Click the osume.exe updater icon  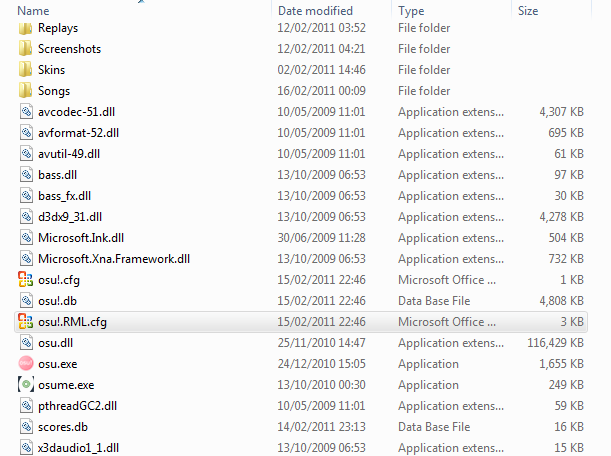coord(26,385)
